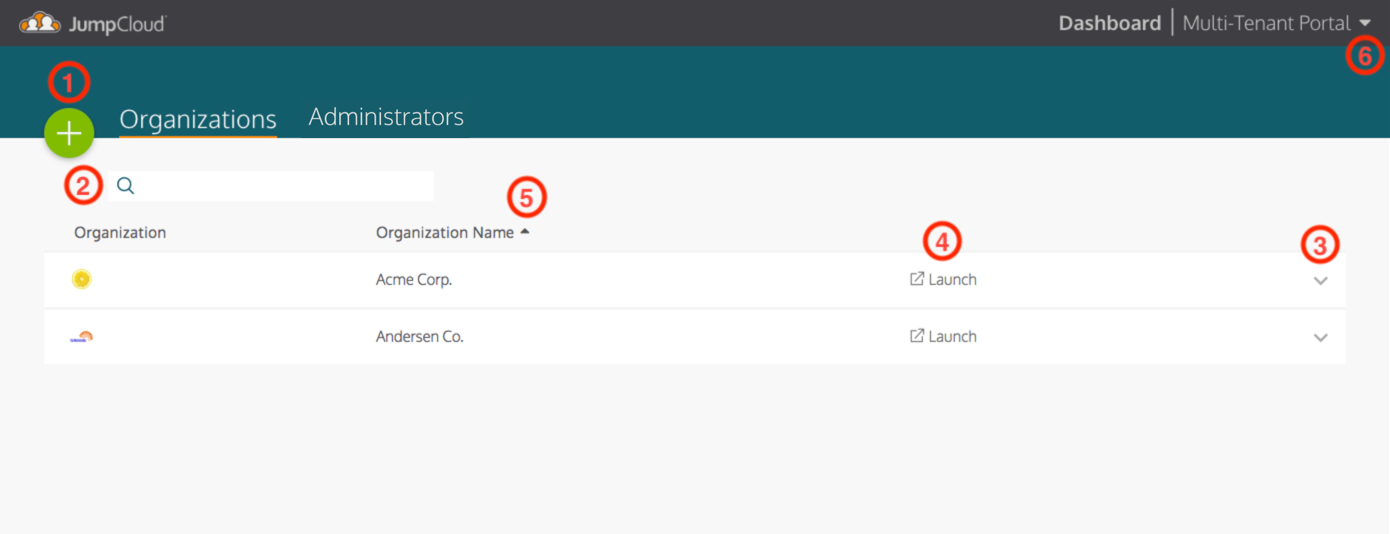Click the green plus add organization button

(69, 133)
